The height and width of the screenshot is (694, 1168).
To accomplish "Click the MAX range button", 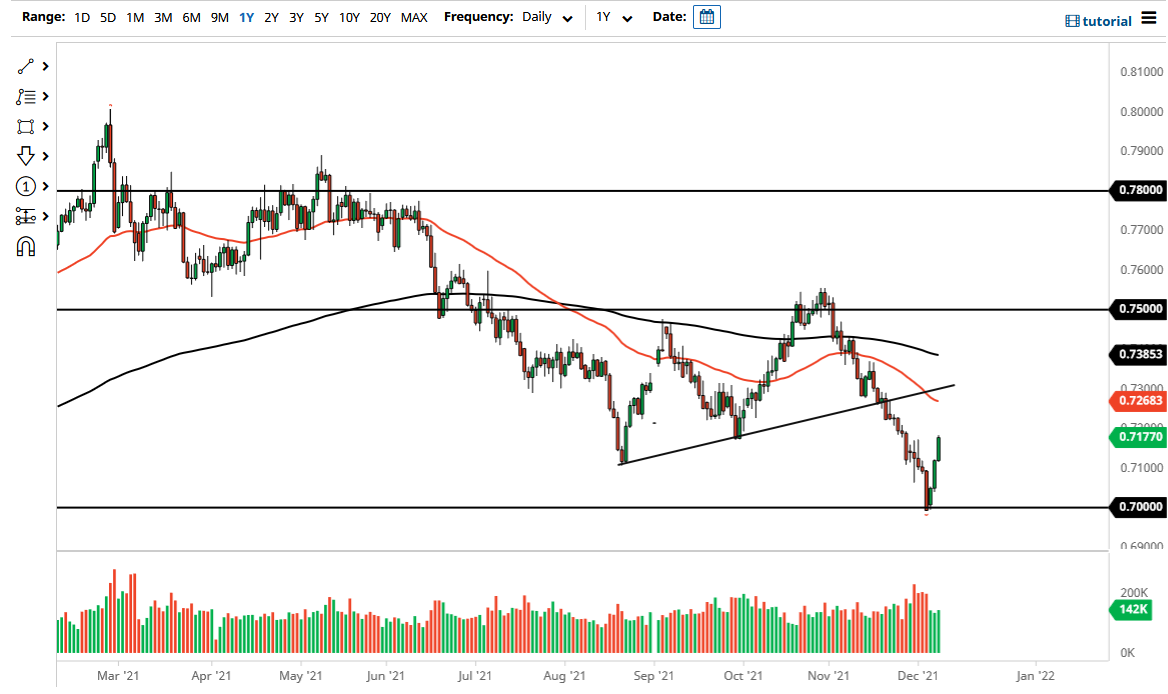I will point(414,17).
